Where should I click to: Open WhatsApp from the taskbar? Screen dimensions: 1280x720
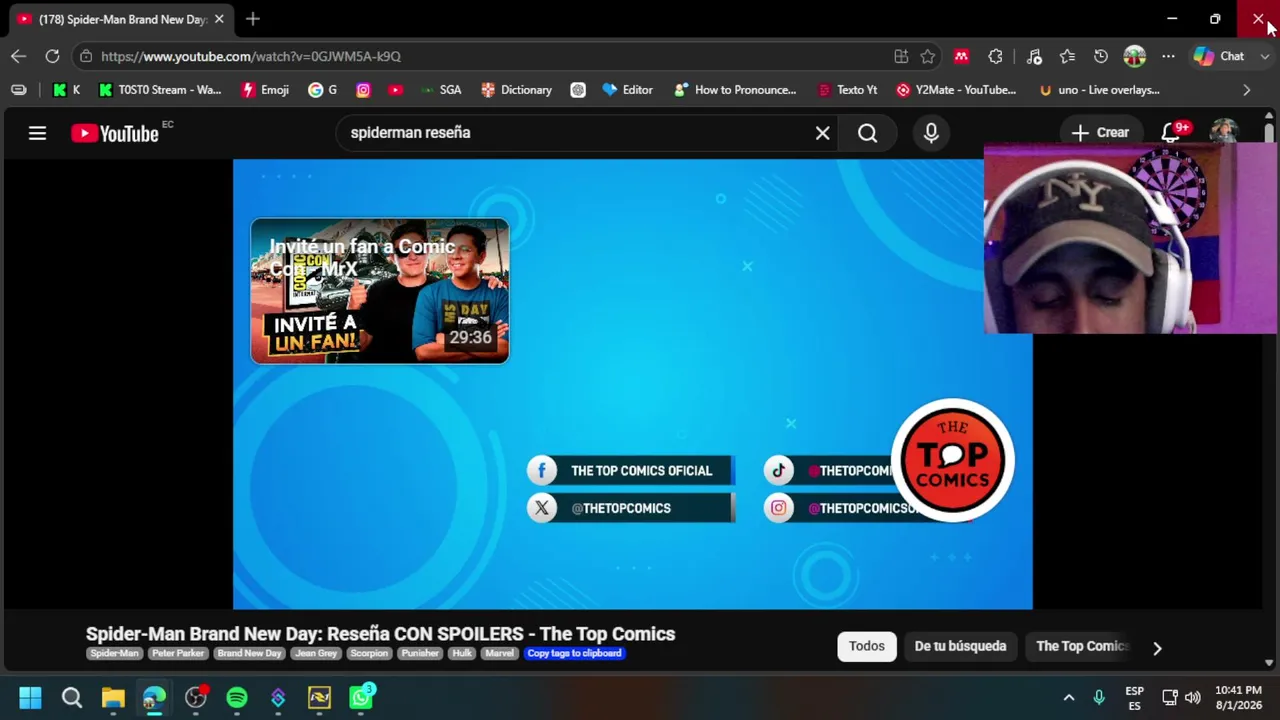[x=361, y=697]
